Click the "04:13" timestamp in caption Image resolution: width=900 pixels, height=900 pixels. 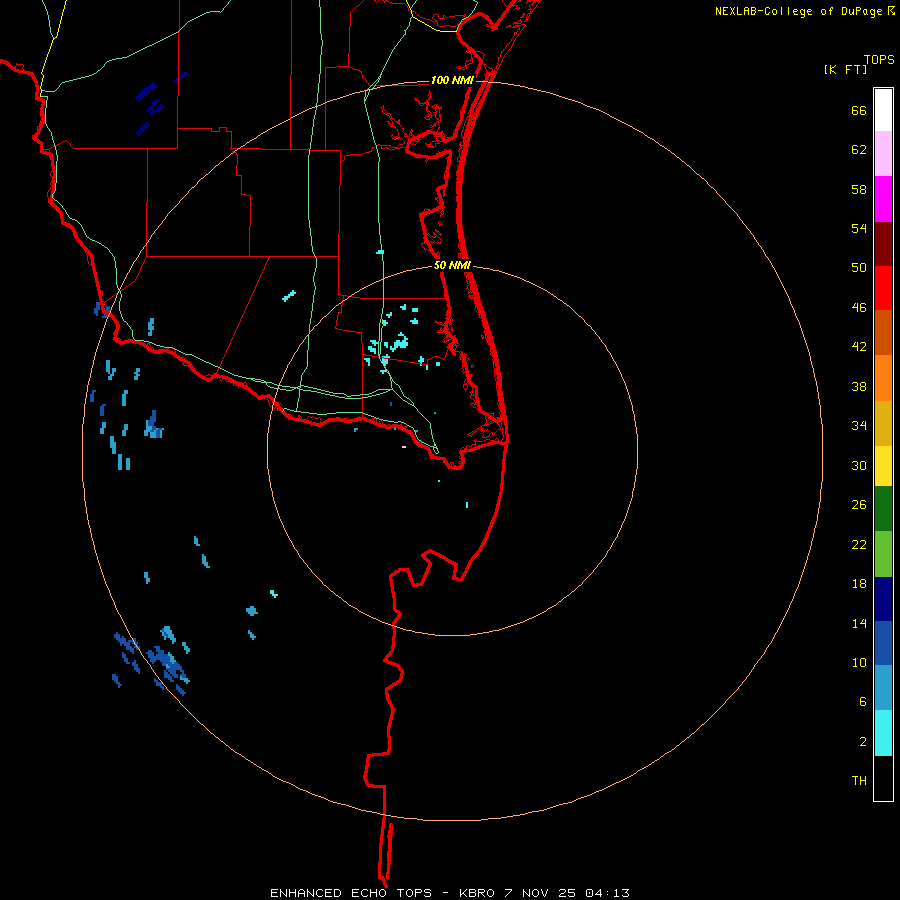coord(607,893)
